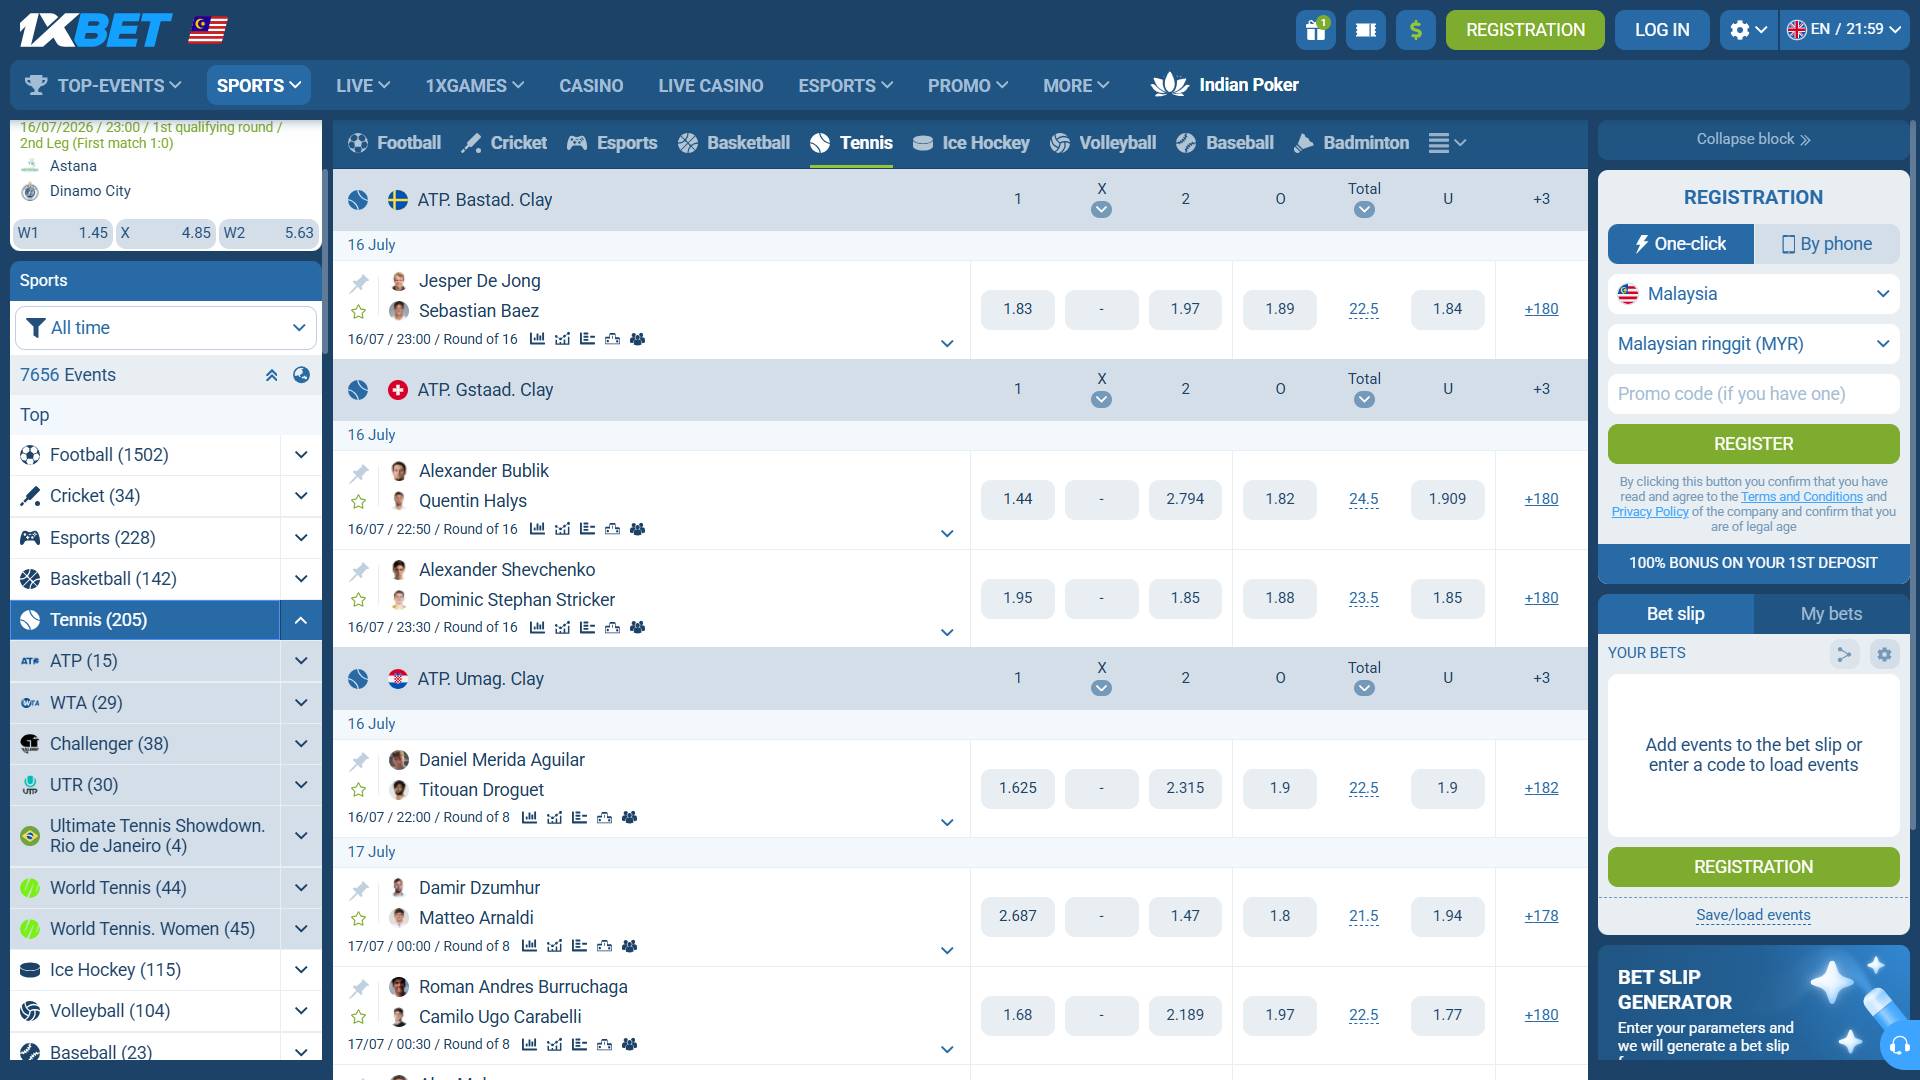Open the support chat headset icon
This screenshot has height=1080, width=1920.
click(1897, 1047)
